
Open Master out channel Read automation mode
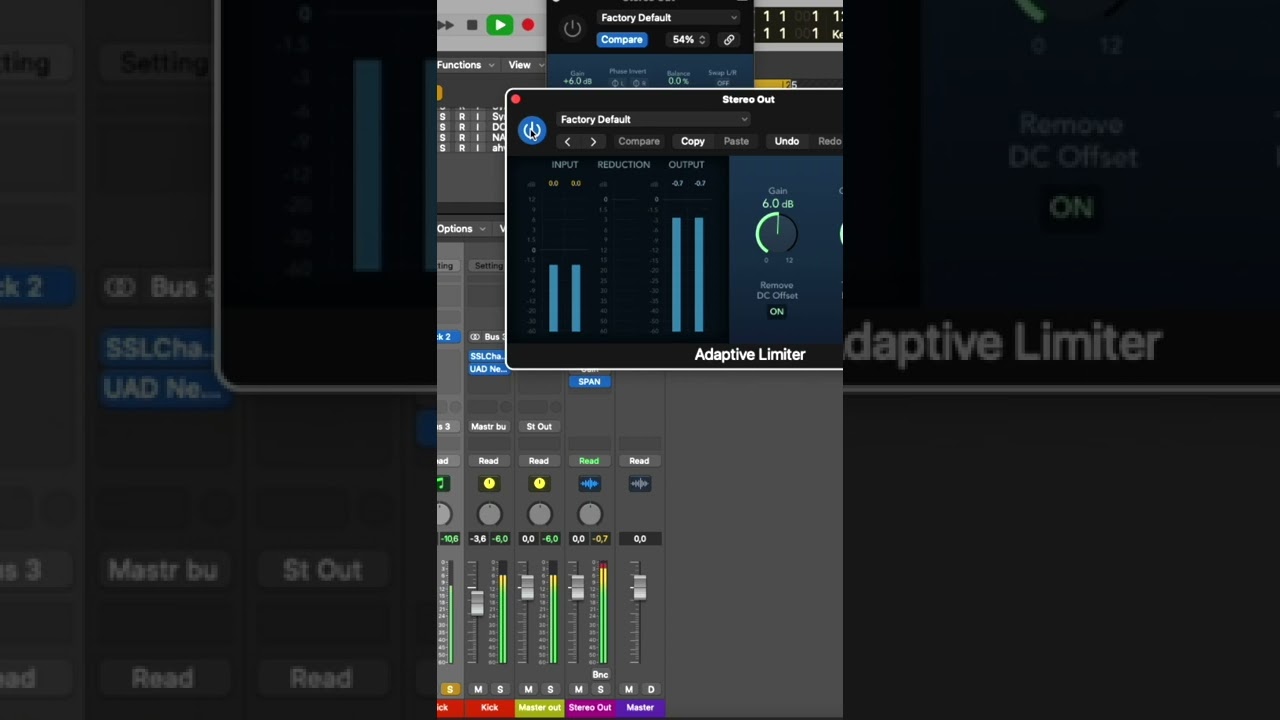(538, 461)
